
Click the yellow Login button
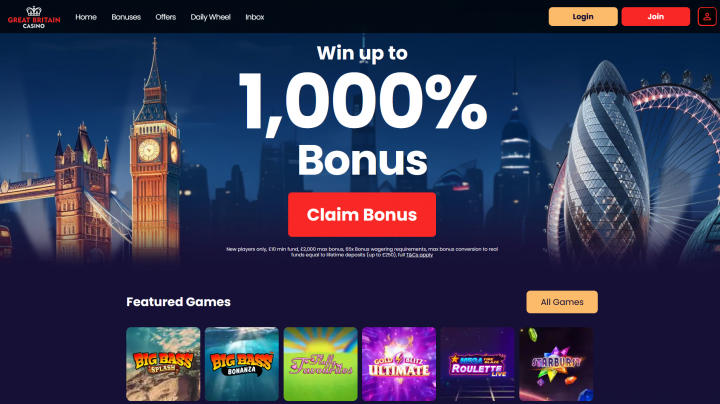(583, 17)
